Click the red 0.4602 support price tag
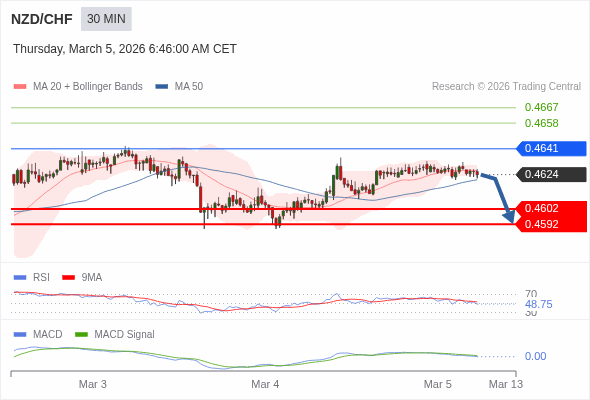The height and width of the screenshot is (400, 590). (551, 208)
